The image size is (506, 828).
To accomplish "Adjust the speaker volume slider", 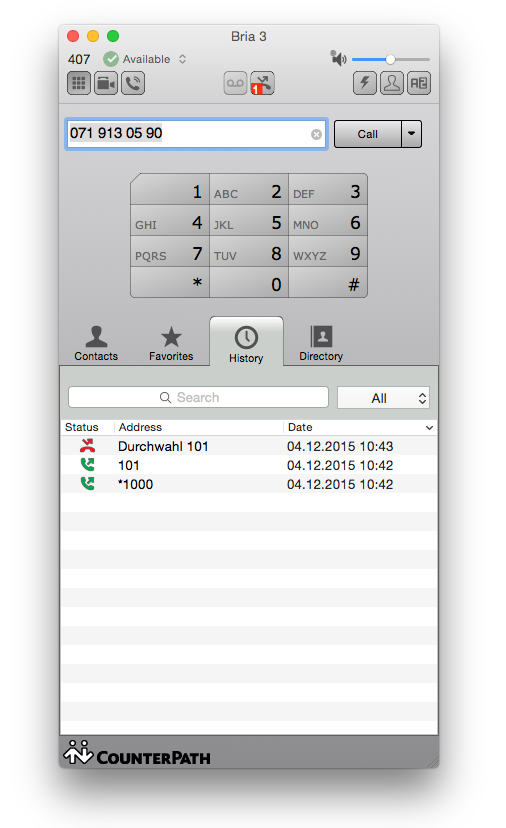I will click(x=390, y=59).
